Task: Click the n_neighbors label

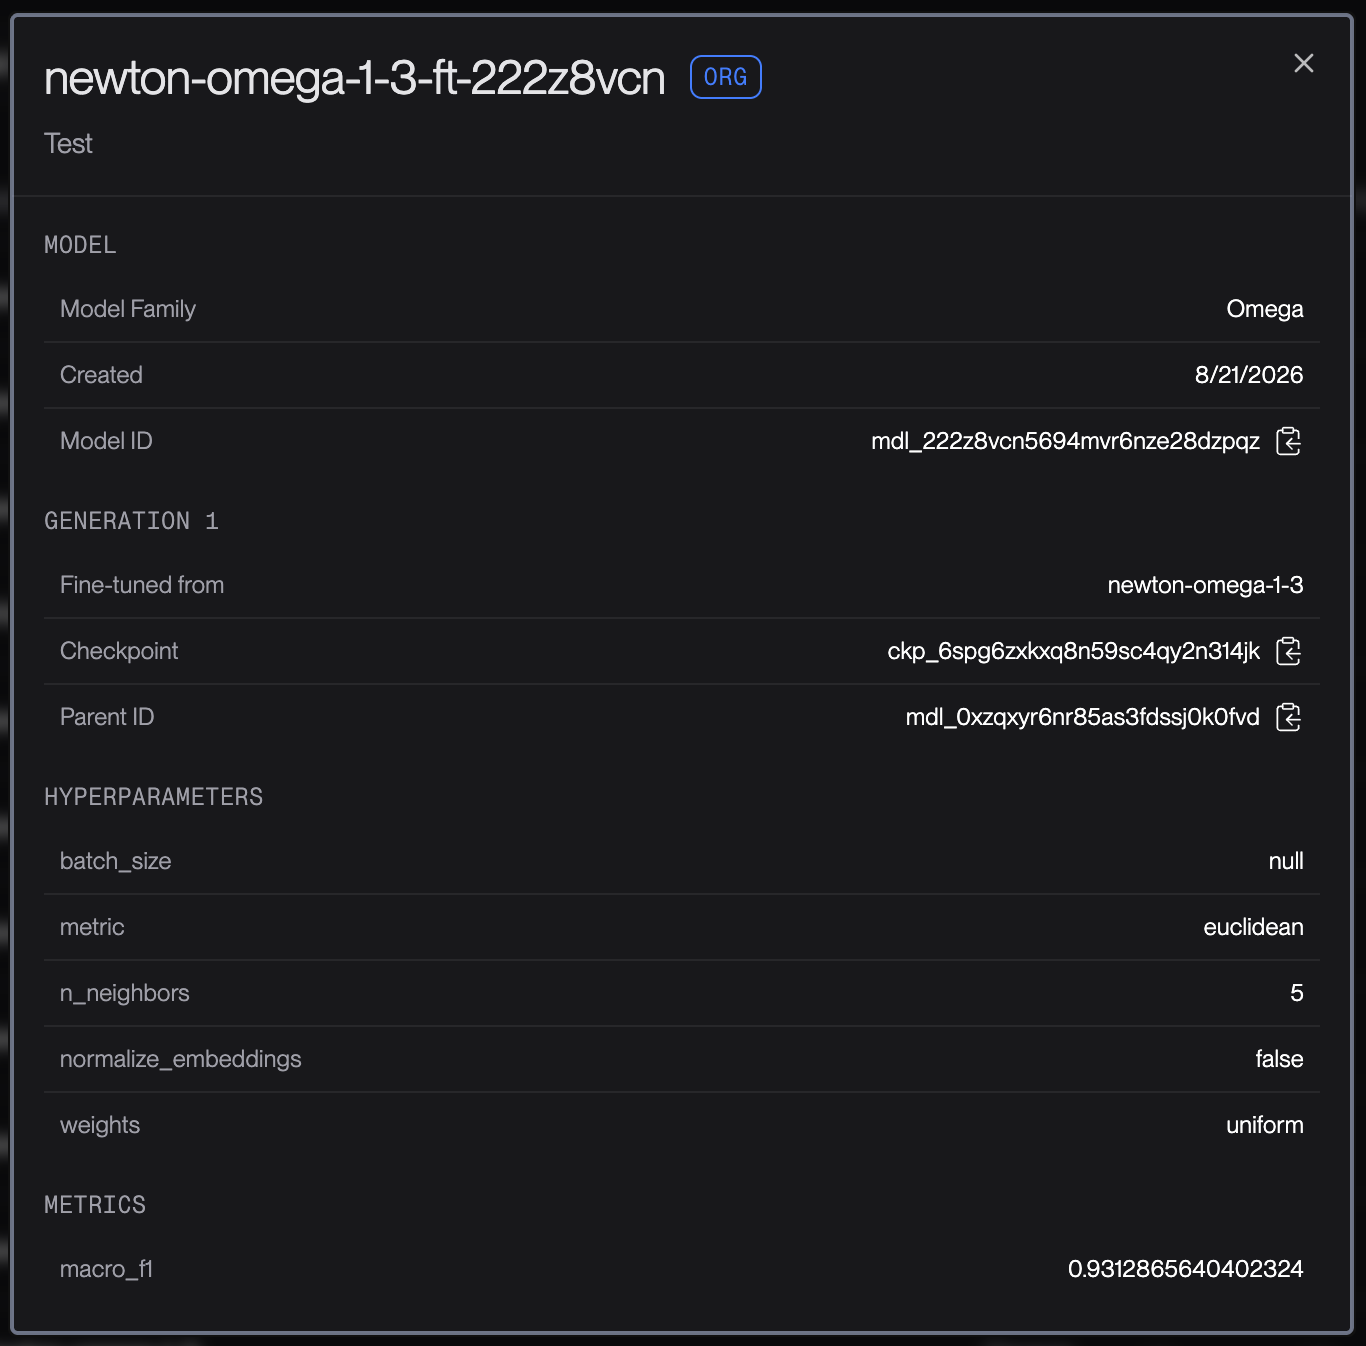Action: tap(125, 993)
